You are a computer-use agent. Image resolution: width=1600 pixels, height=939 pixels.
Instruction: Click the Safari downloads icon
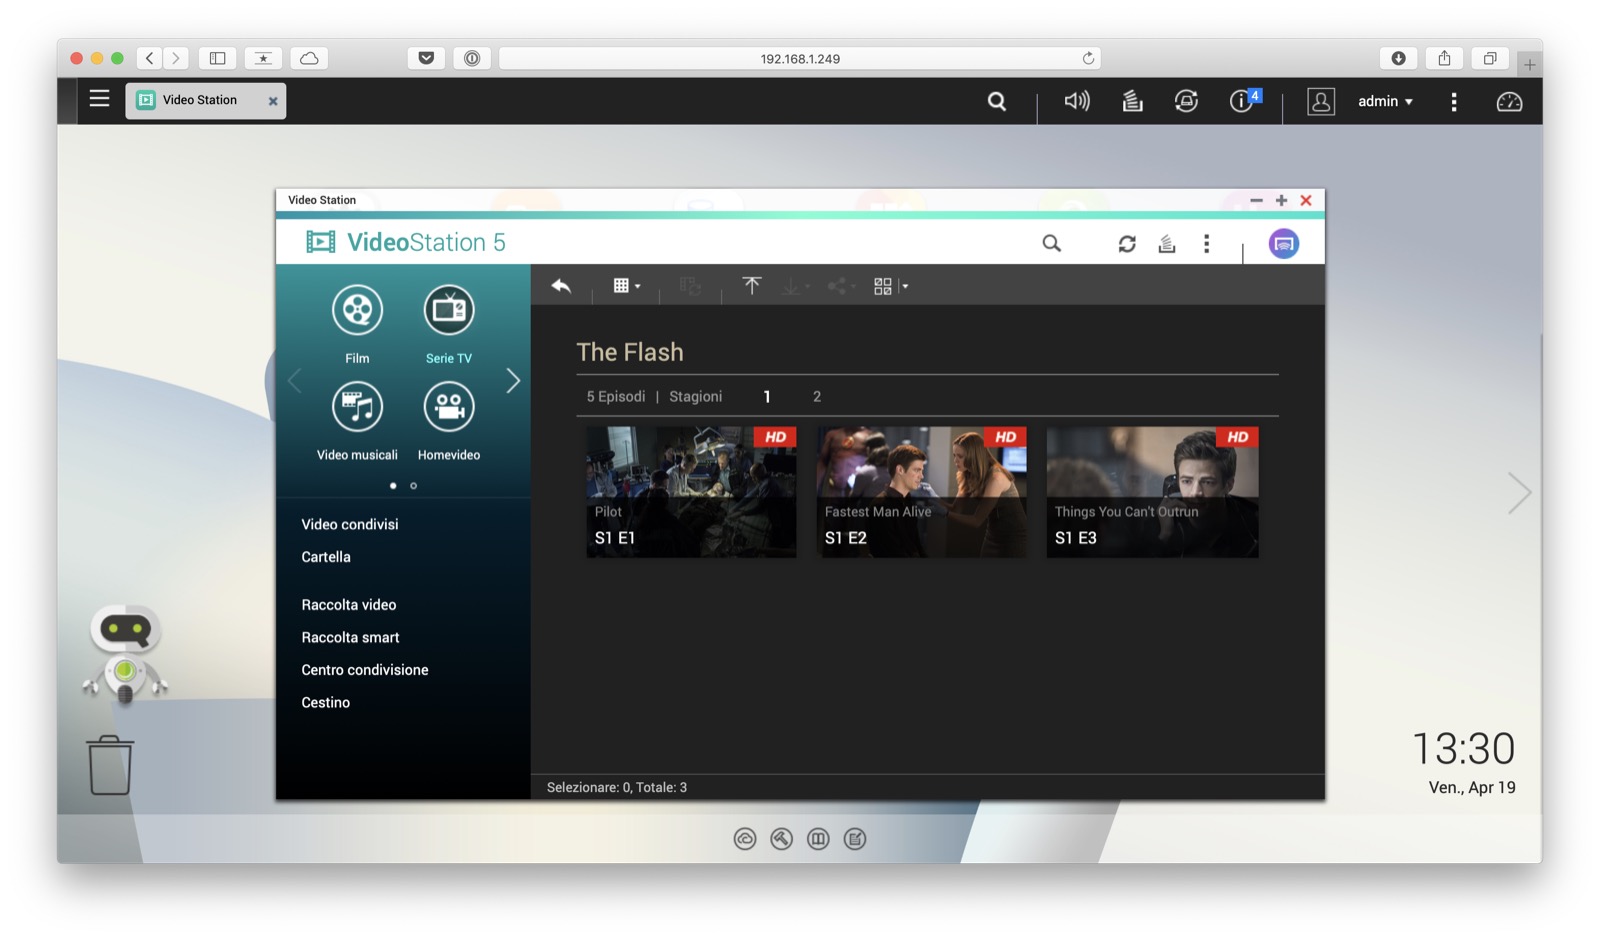click(x=1398, y=58)
